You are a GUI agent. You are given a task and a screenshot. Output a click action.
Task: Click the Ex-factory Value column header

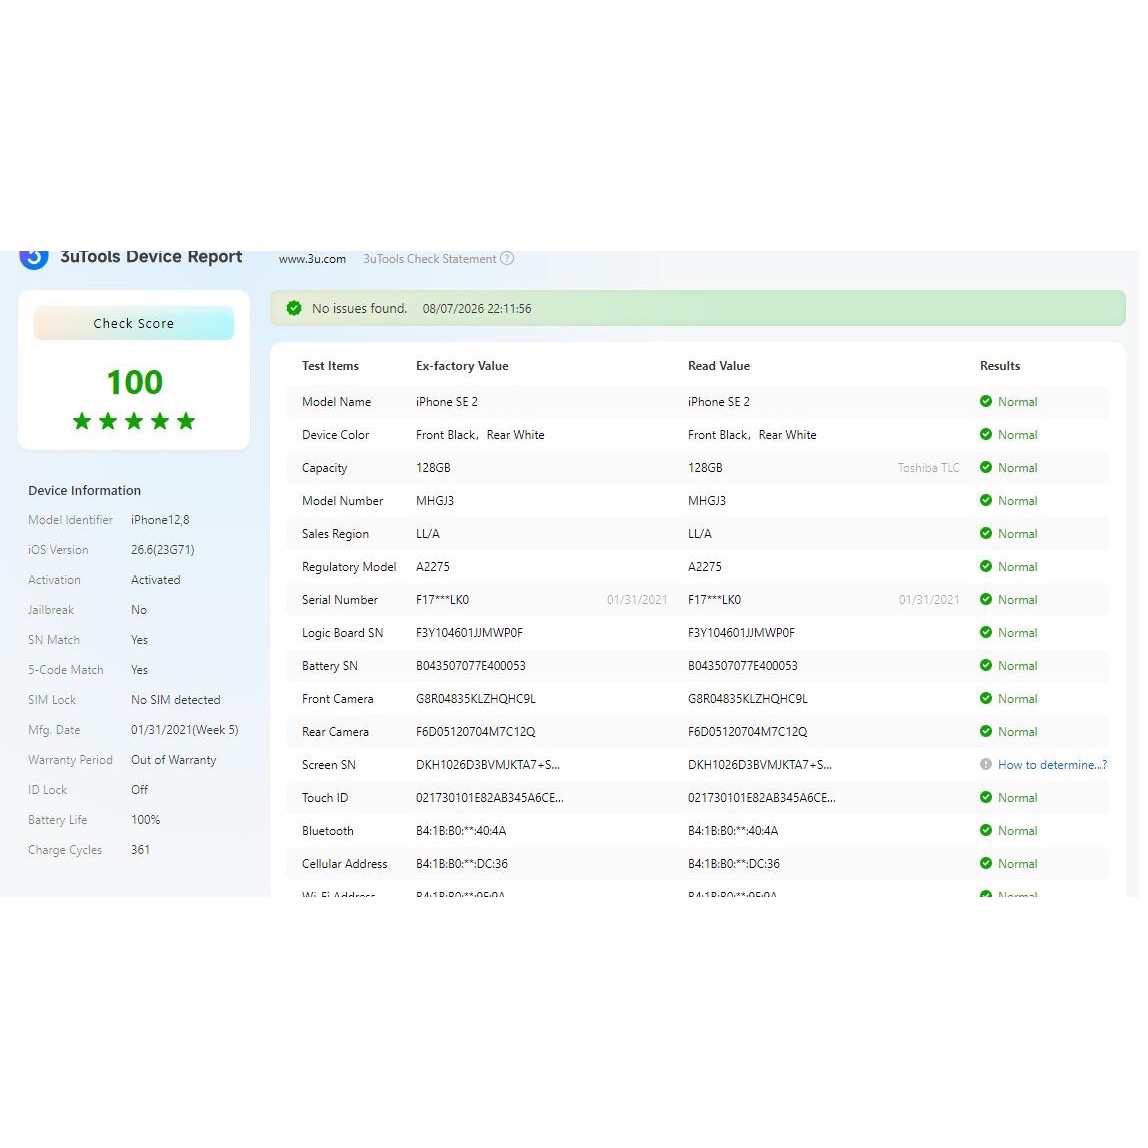click(x=462, y=365)
